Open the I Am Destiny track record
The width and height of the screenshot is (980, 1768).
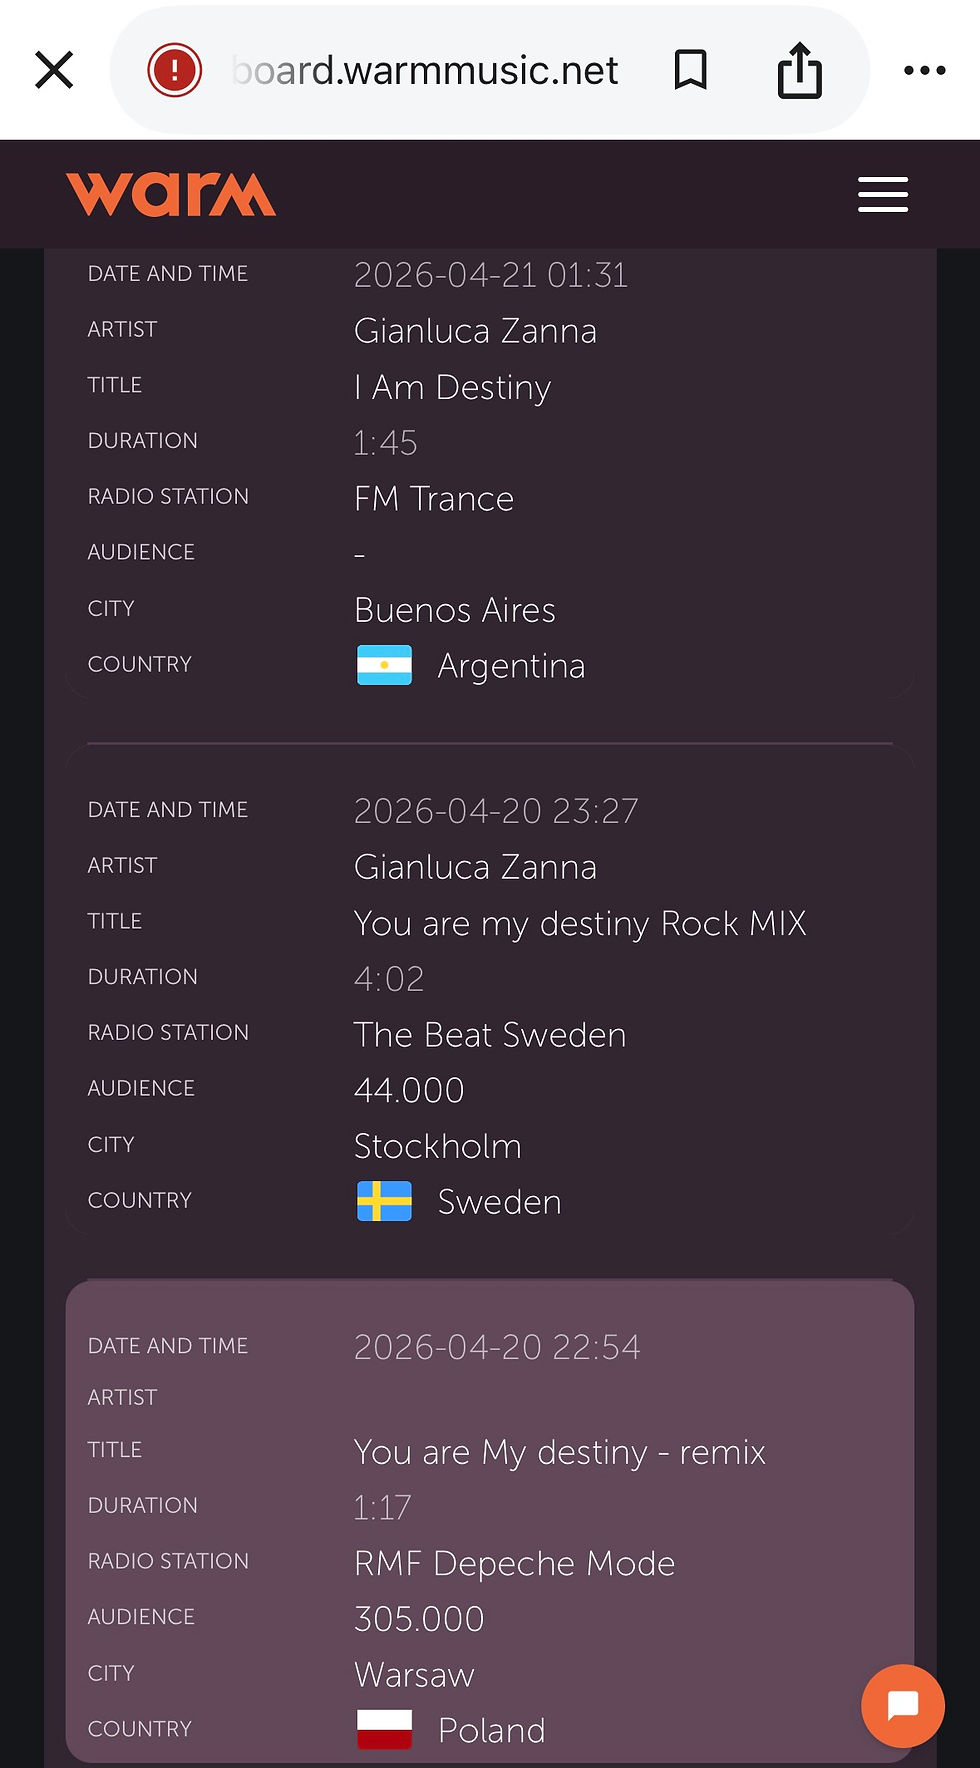point(452,387)
